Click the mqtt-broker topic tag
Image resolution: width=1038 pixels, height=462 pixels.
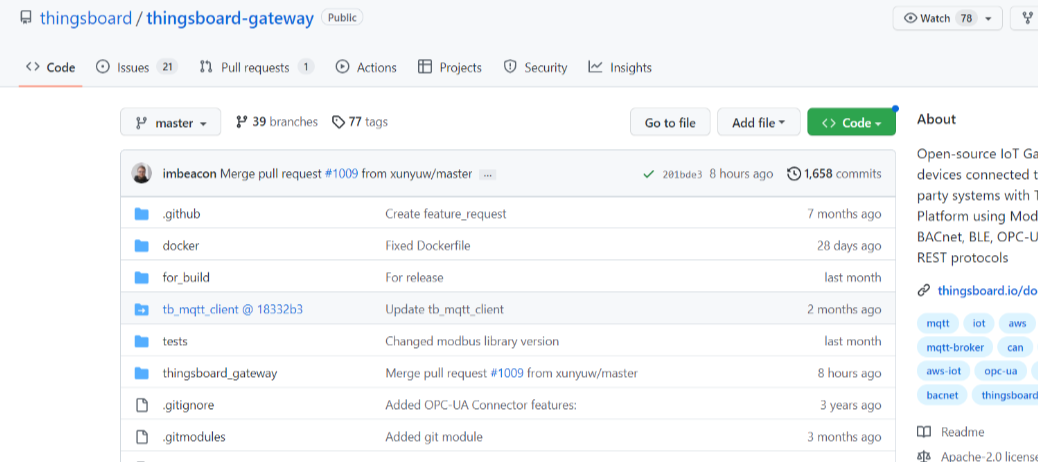(955, 347)
